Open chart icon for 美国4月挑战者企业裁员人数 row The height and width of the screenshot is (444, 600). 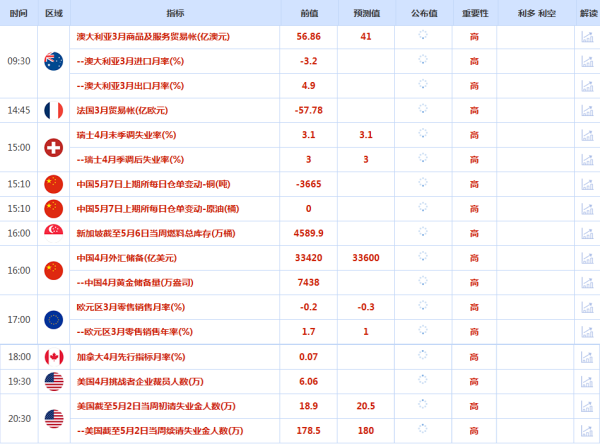pyautogui.click(x=587, y=382)
